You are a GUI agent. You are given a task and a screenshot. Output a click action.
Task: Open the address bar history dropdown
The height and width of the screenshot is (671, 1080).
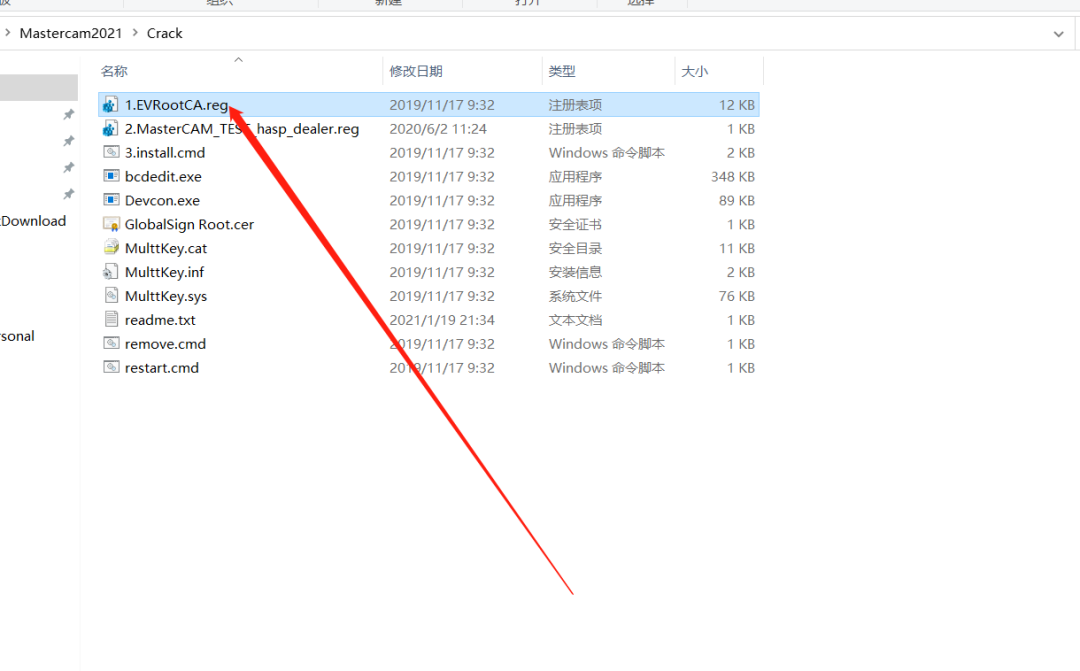click(1059, 33)
